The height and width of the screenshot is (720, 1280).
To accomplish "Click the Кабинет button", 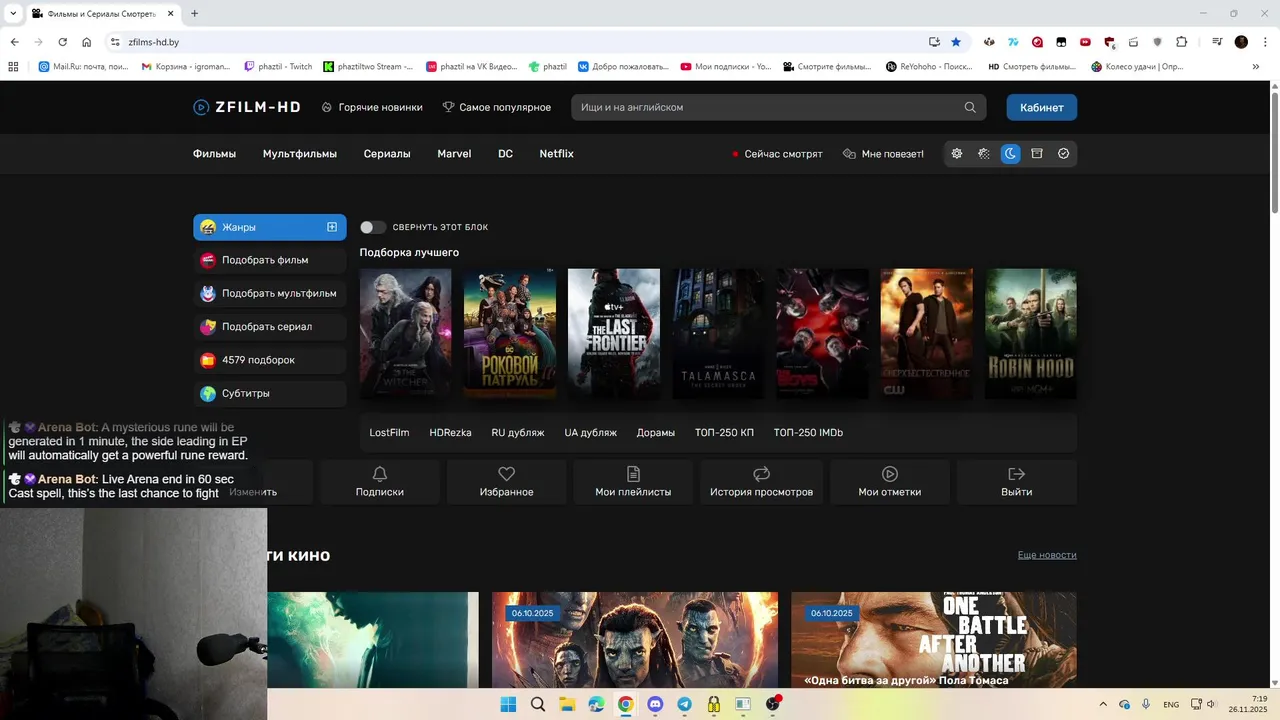I will 1042,107.
